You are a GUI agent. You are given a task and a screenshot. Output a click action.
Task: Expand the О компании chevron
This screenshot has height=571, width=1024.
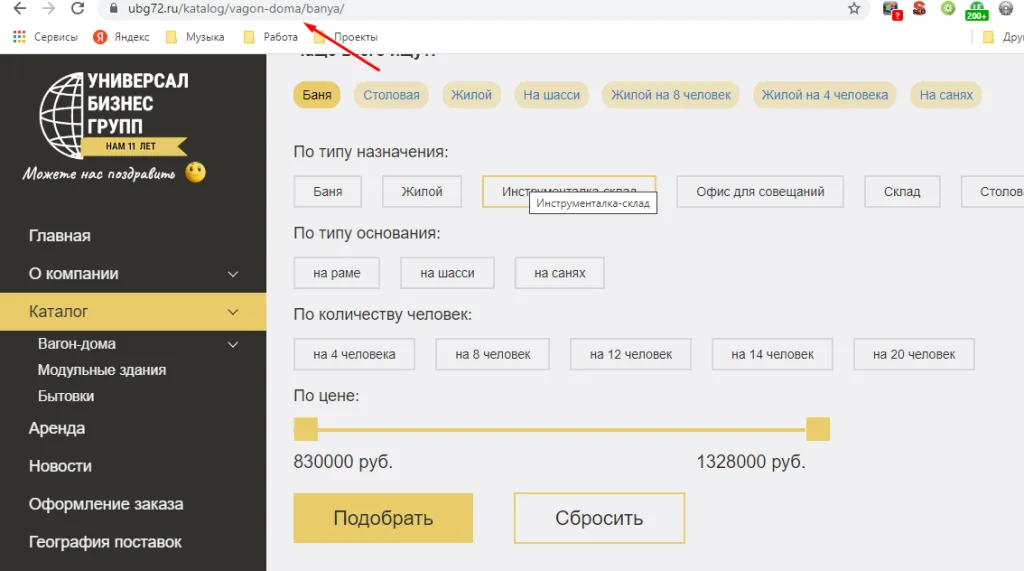(x=232, y=274)
